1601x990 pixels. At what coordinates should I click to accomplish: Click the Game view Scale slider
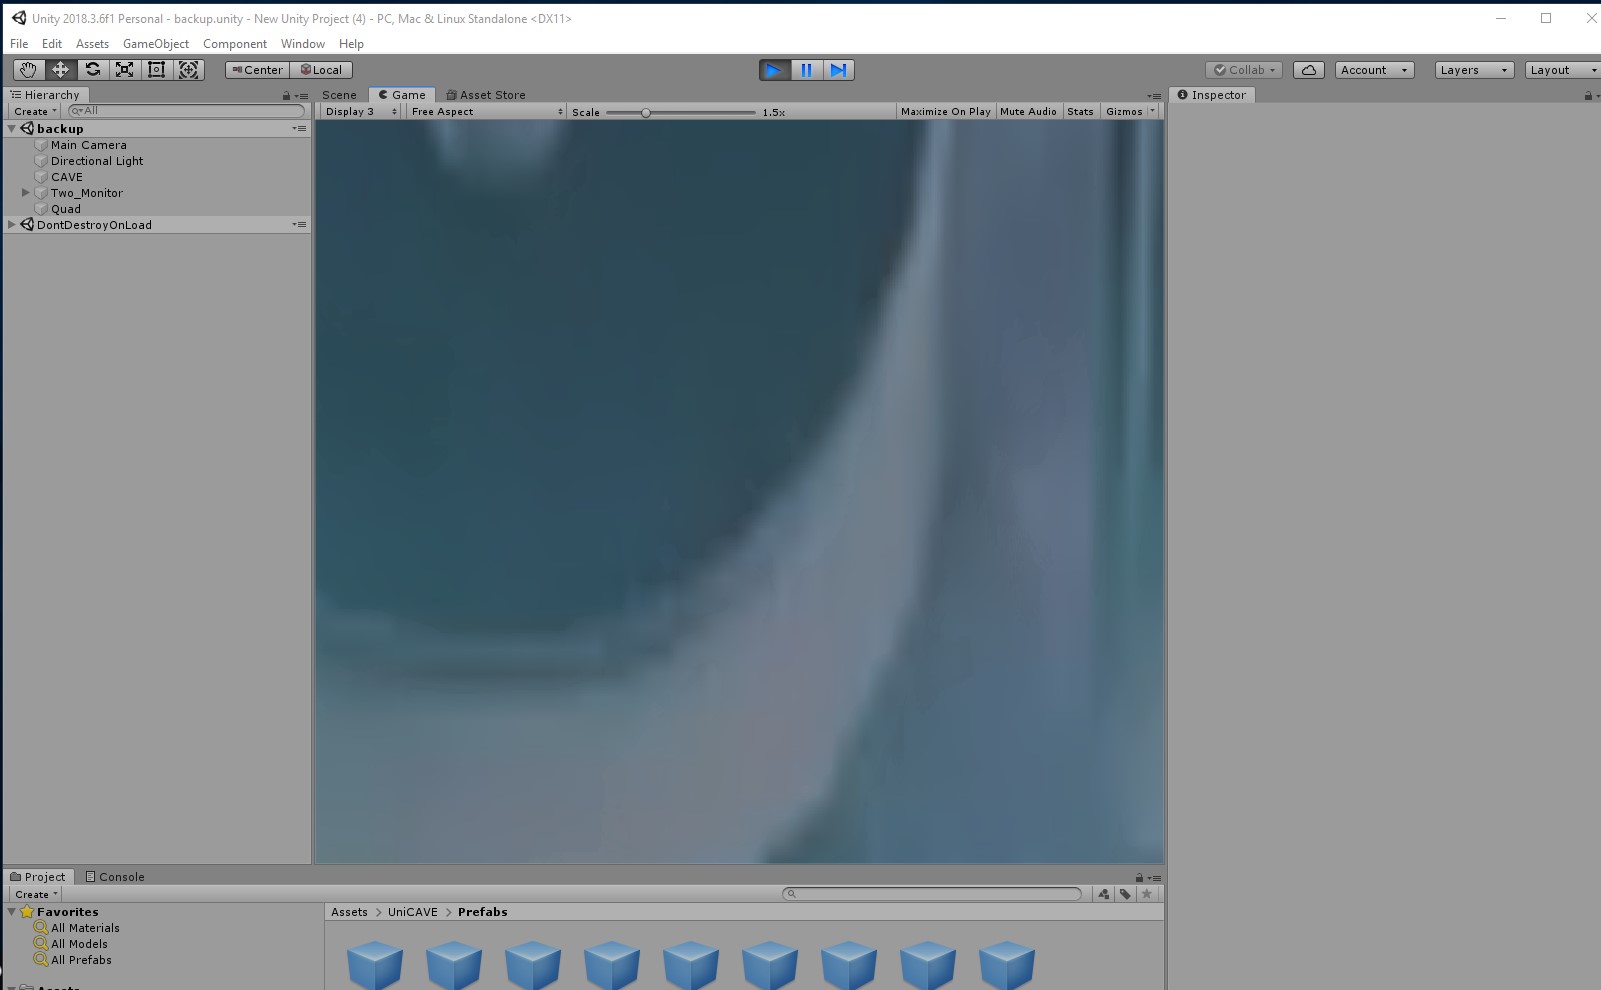tap(680, 113)
